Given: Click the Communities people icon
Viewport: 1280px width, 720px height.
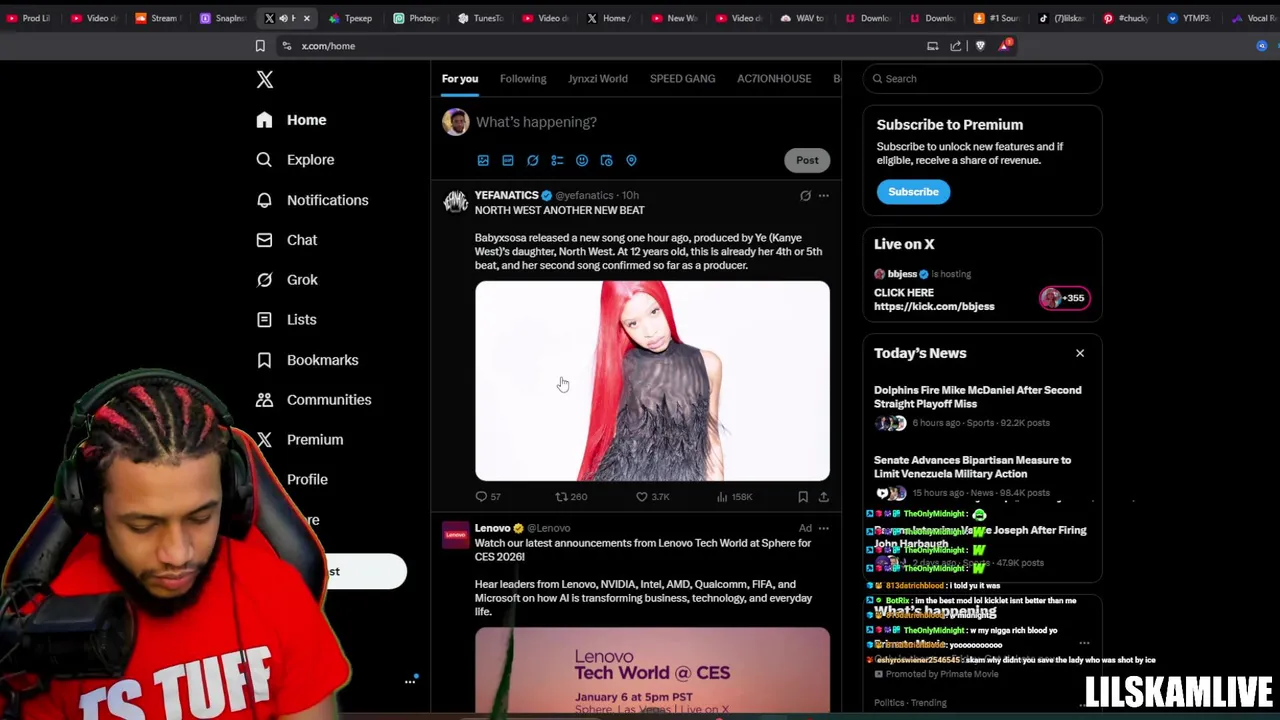Looking at the screenshot, I should click(264, 400).
